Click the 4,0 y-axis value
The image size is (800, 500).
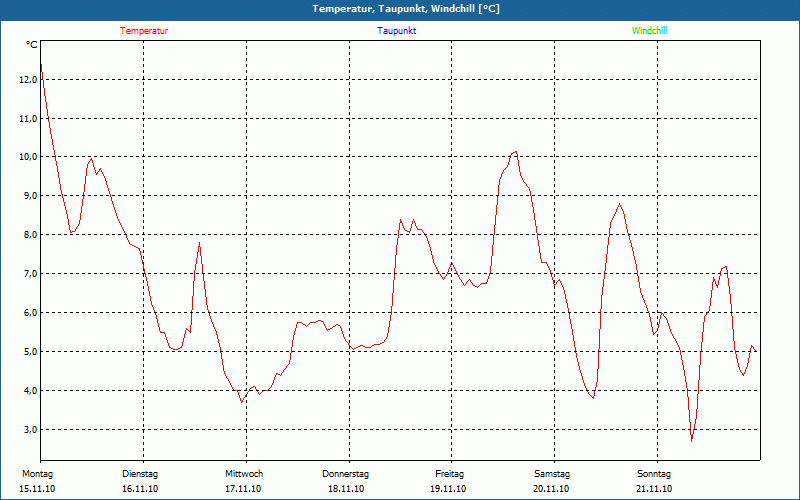(30, 390)
